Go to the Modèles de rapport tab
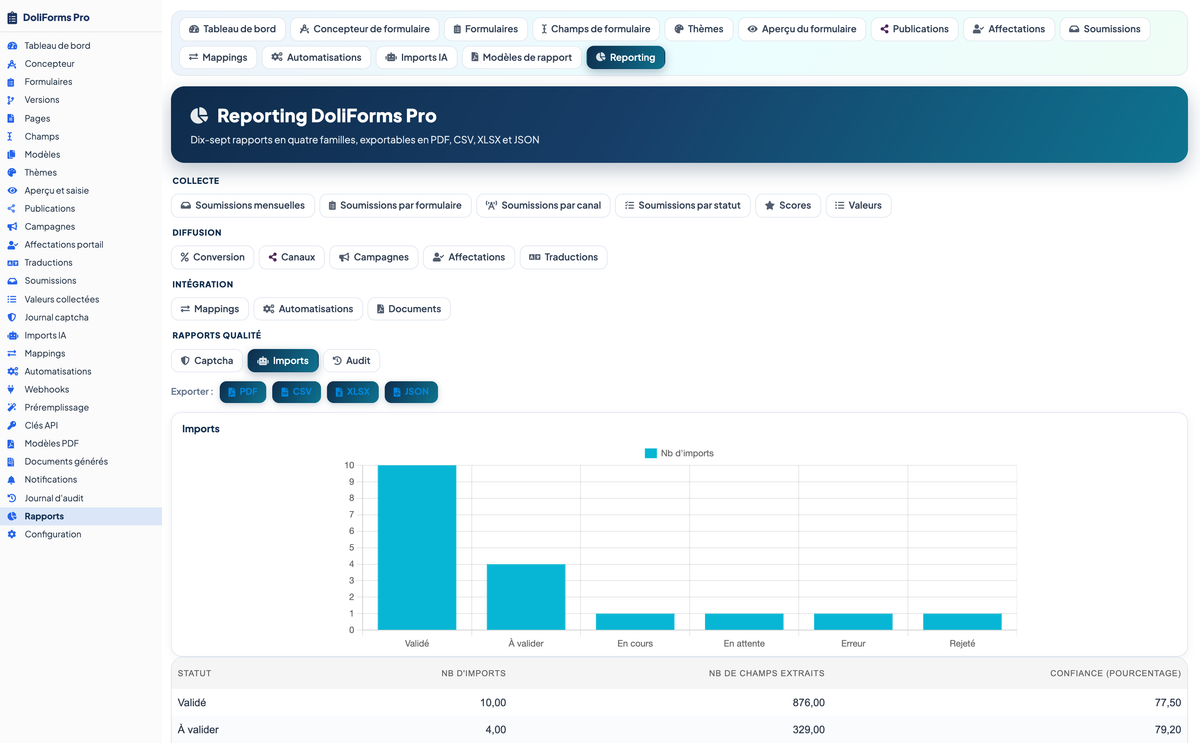 (x=521, y=58)
